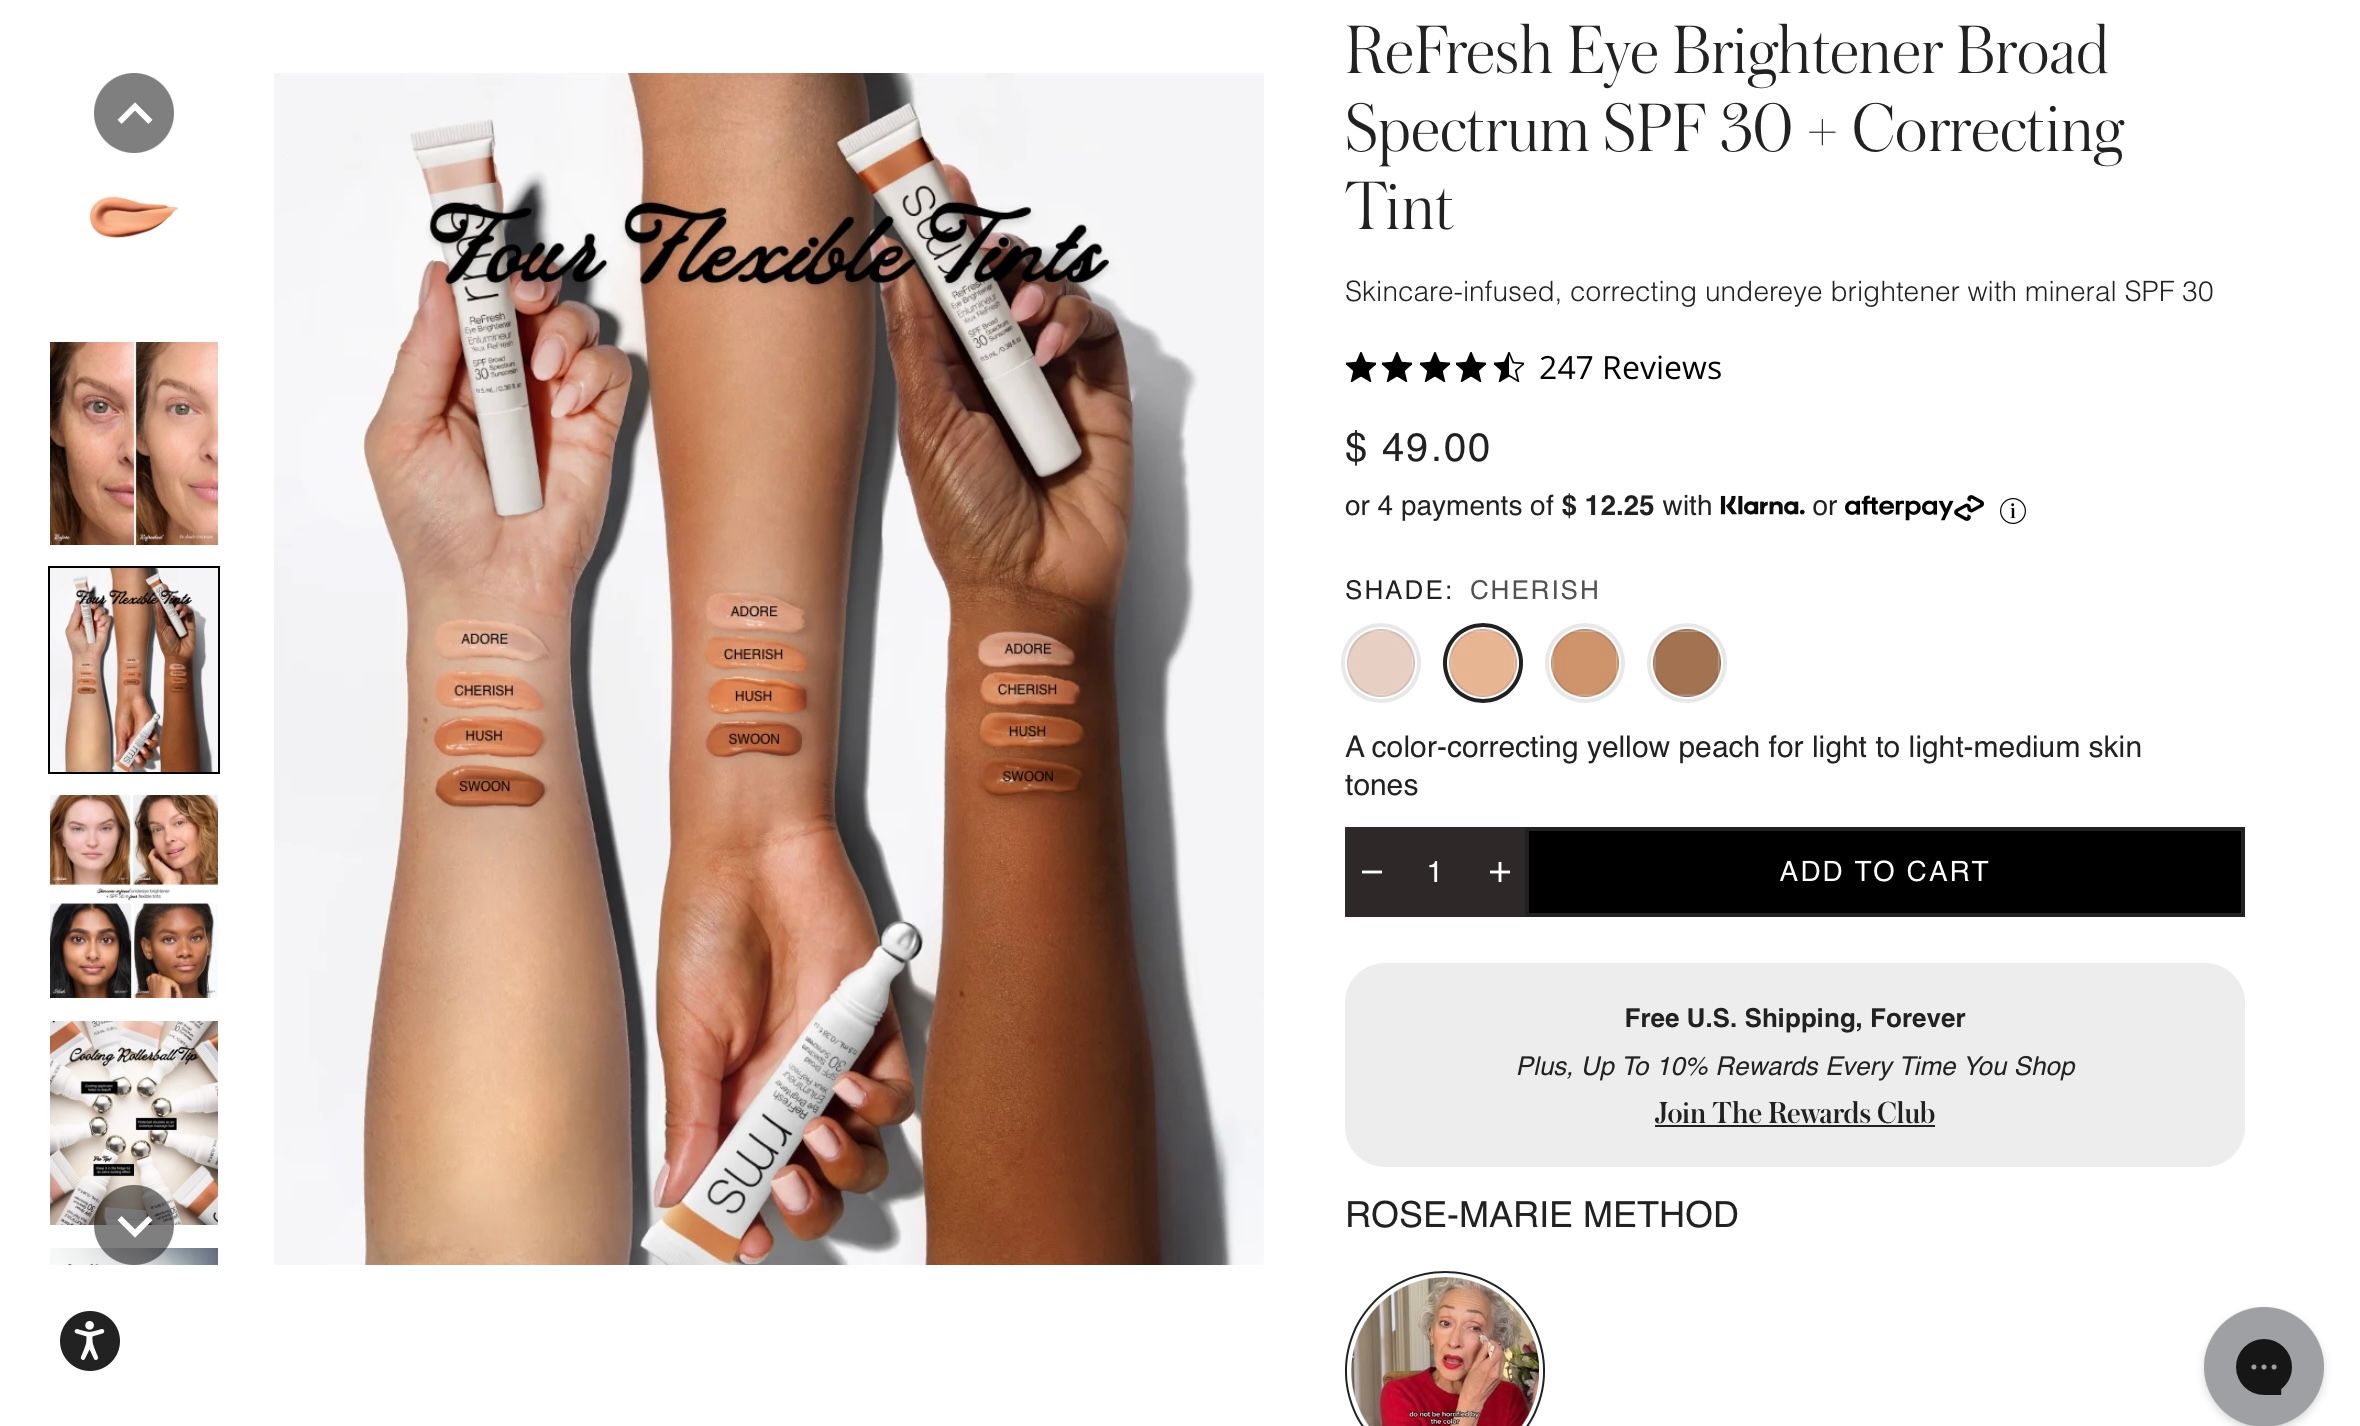Open the 247 Reviews link

click(x=1630, y=368)
